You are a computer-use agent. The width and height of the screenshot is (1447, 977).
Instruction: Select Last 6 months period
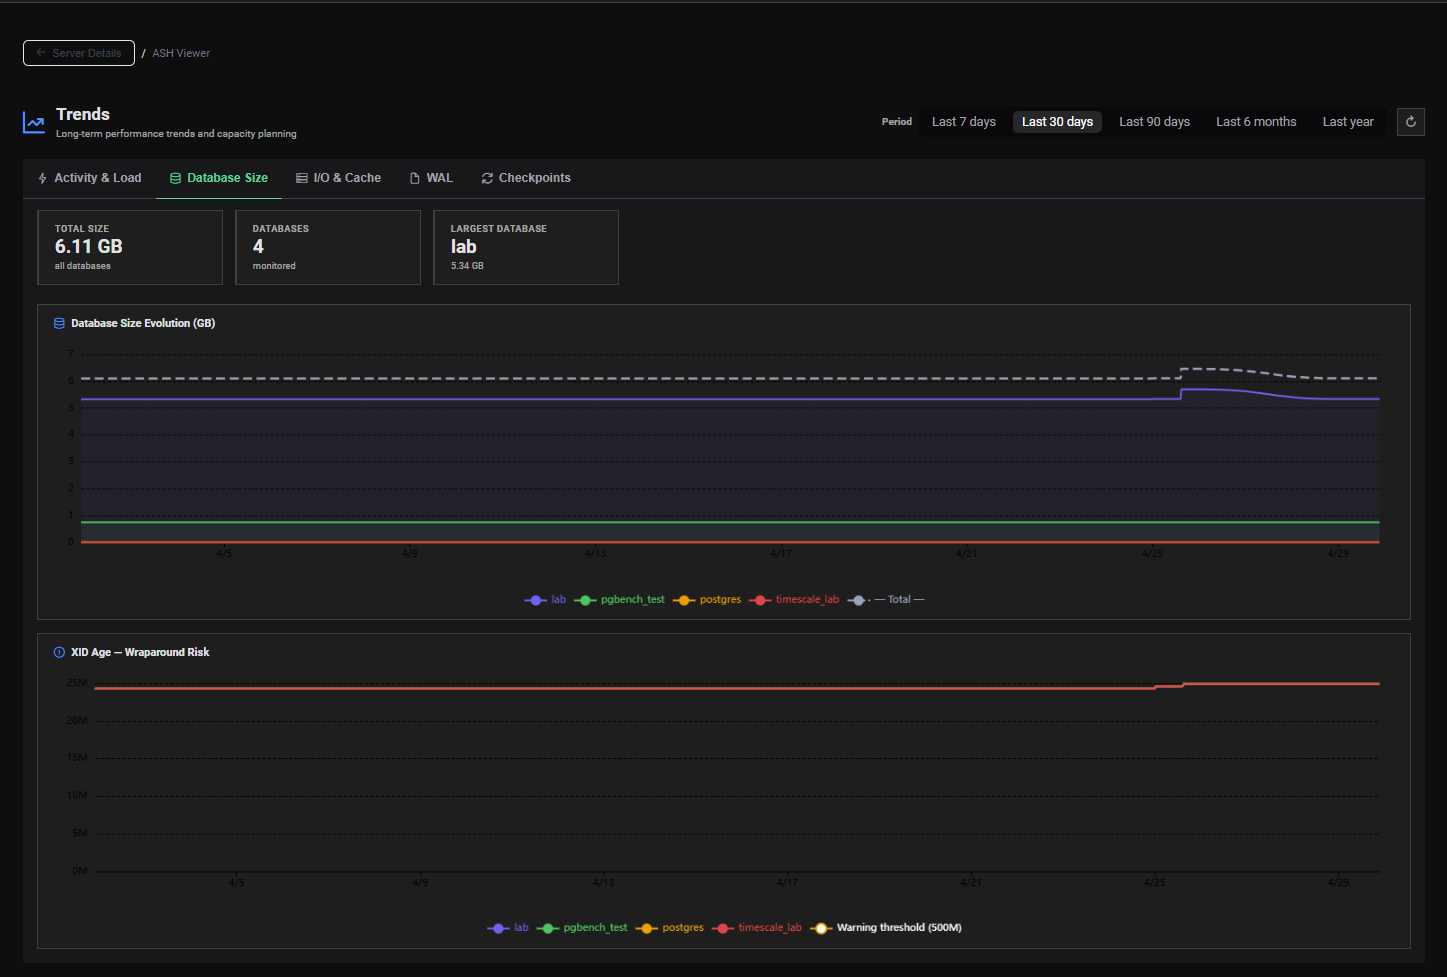coord(1256,122)
